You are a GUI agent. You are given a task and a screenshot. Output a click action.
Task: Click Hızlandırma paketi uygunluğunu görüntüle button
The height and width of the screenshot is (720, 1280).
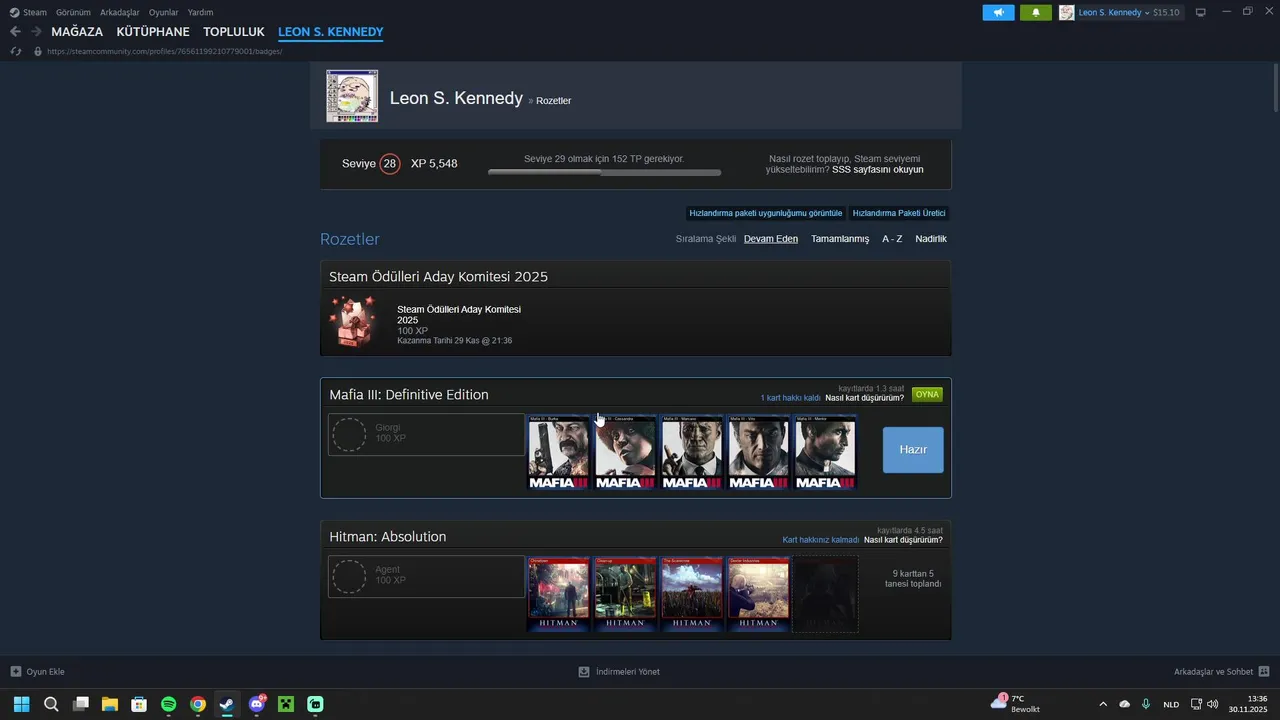coord(766,213)
